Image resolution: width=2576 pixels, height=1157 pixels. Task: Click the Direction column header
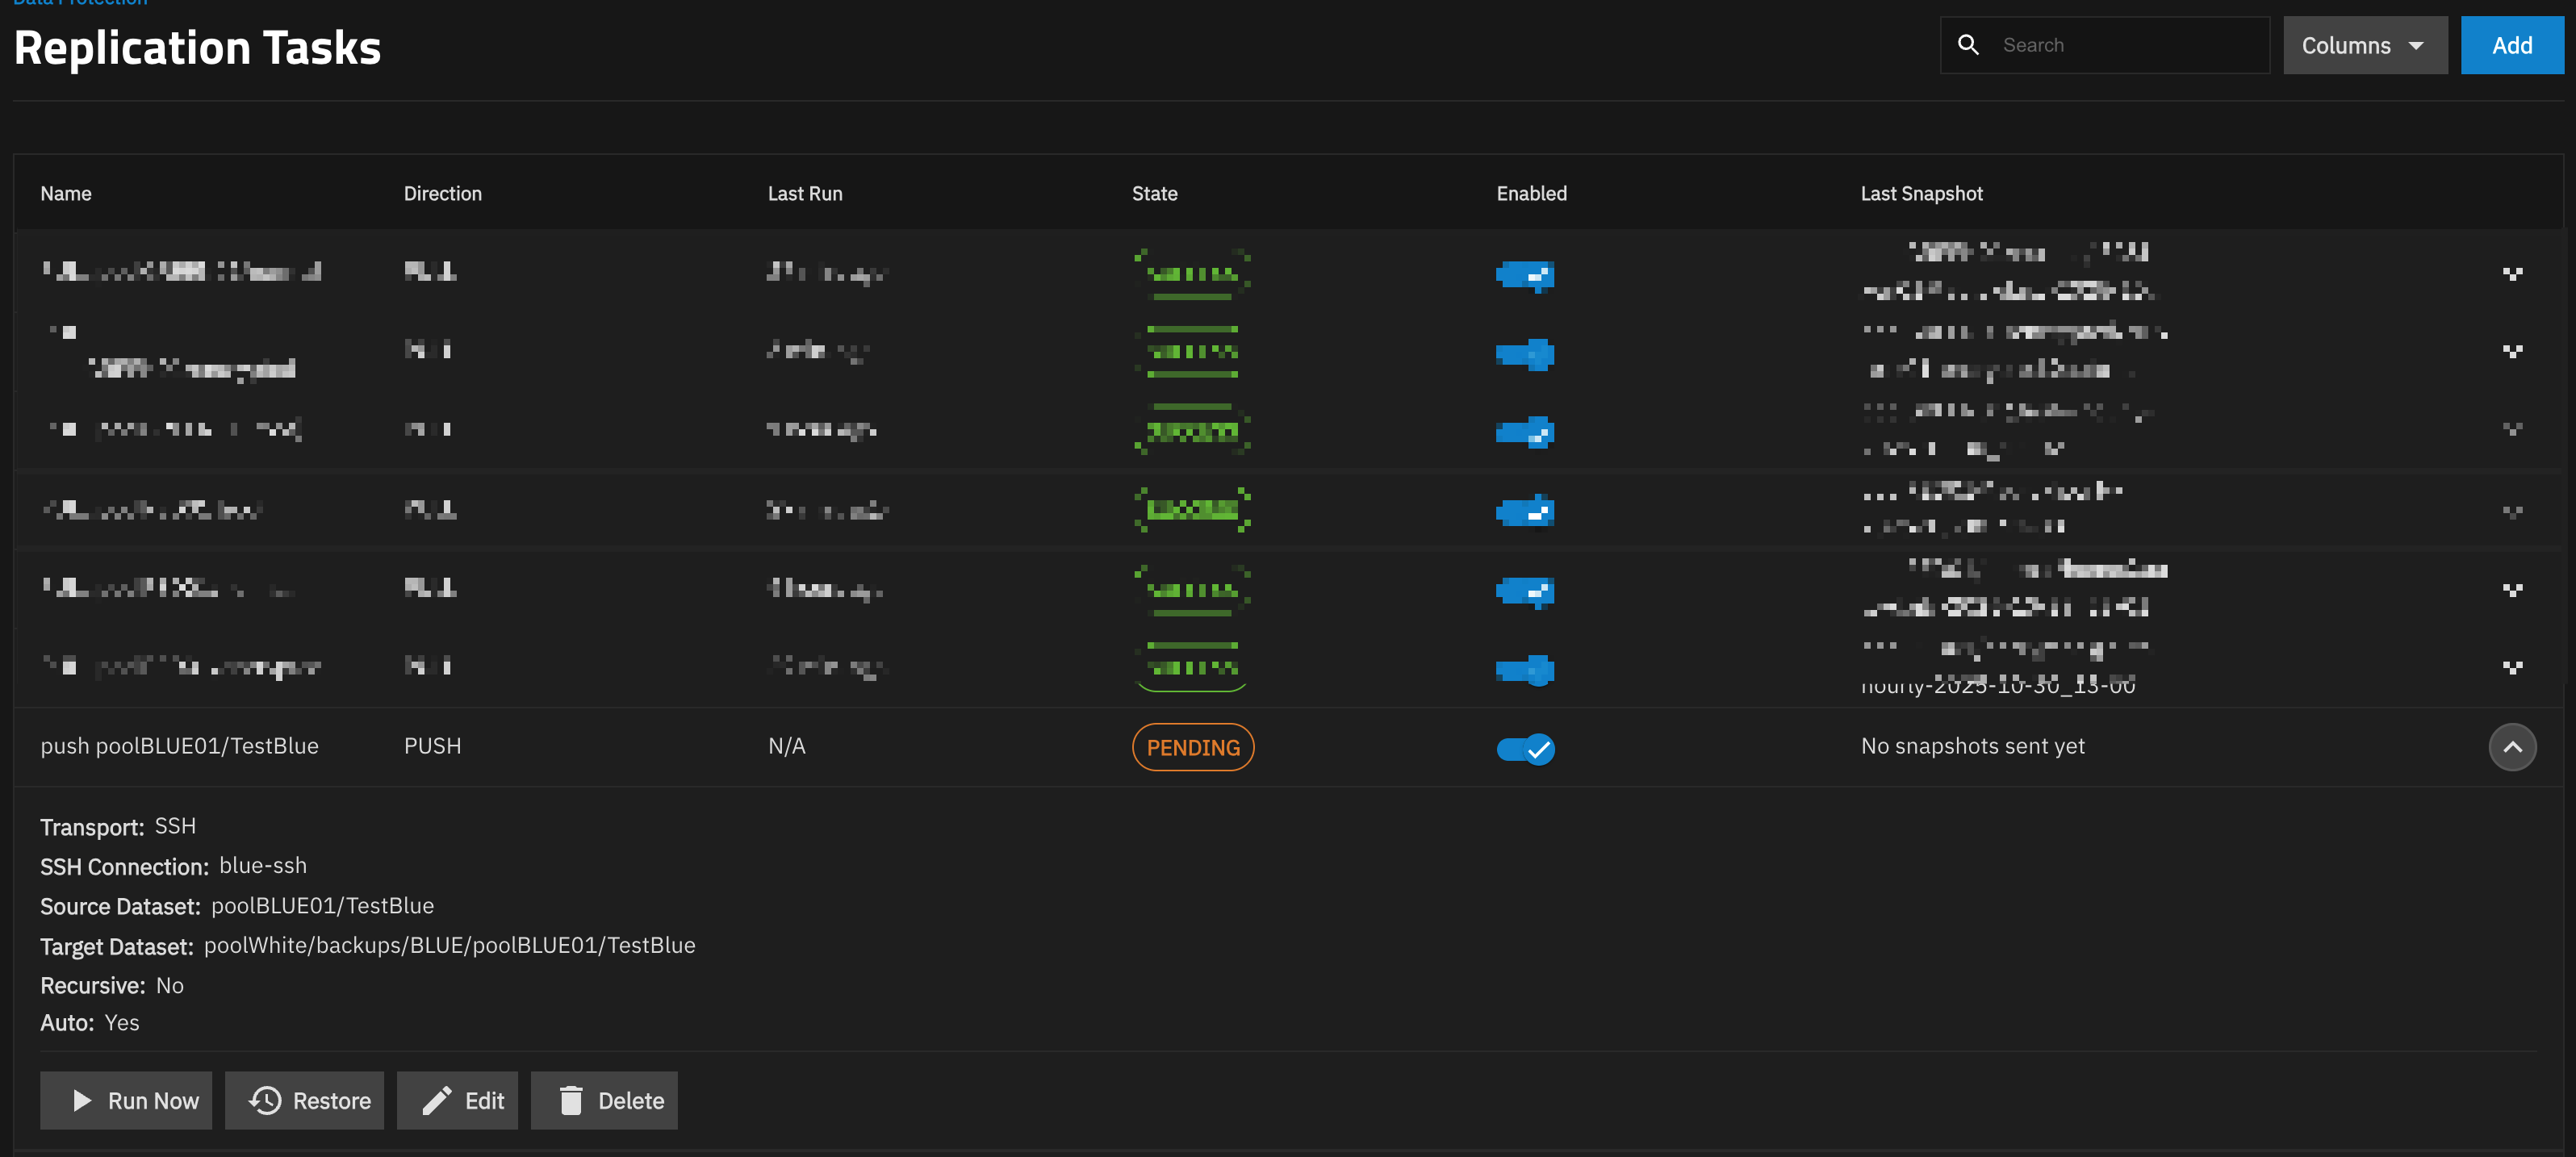click(442, 193)
